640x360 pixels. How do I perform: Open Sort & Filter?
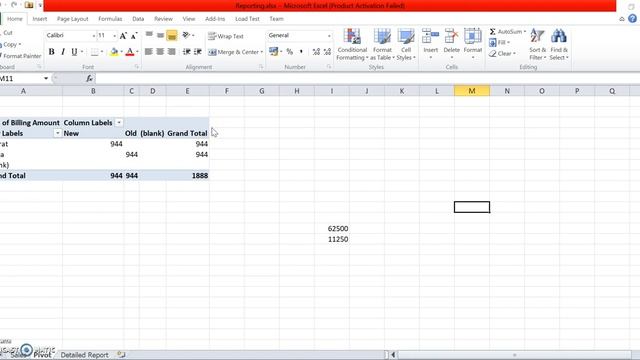coord(538,45)
